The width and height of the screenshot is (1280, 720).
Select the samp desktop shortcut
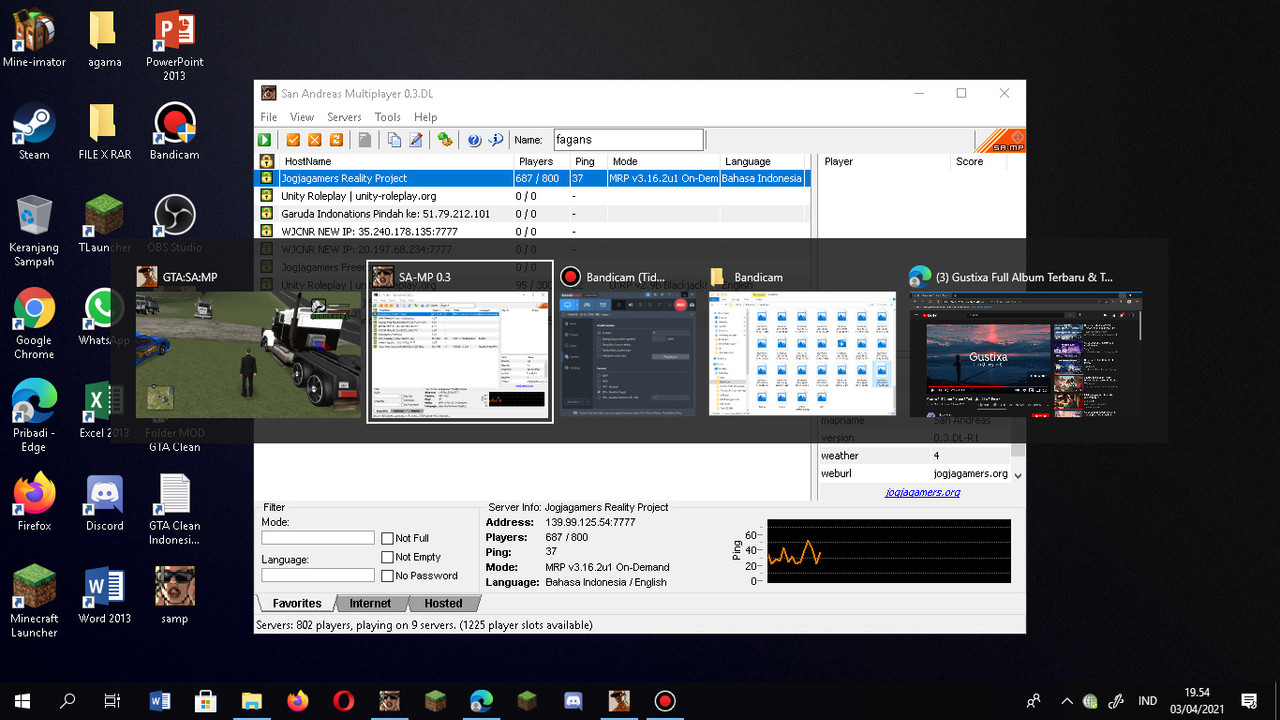tap(174, 596)
